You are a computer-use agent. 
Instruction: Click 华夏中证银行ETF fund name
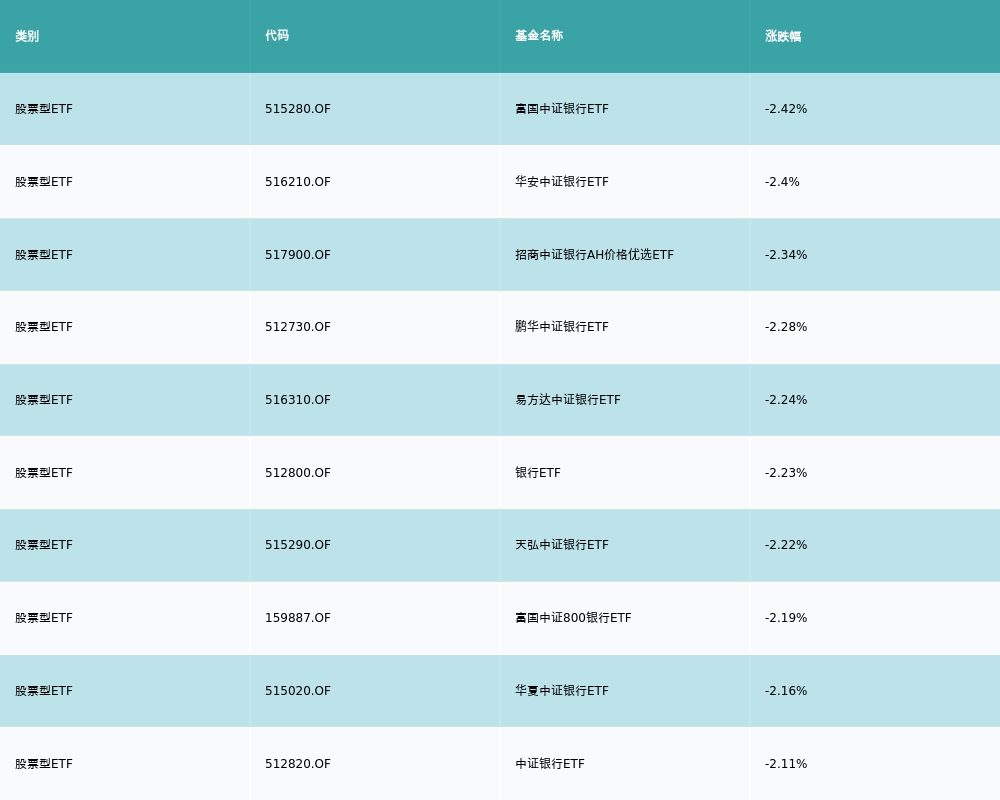(x=562, y=691)
